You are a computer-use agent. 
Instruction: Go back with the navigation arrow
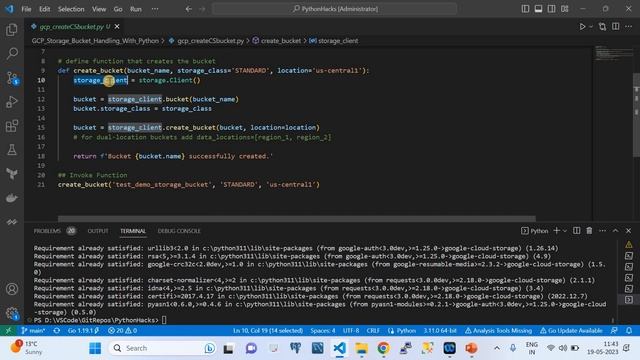coord(189,9)
